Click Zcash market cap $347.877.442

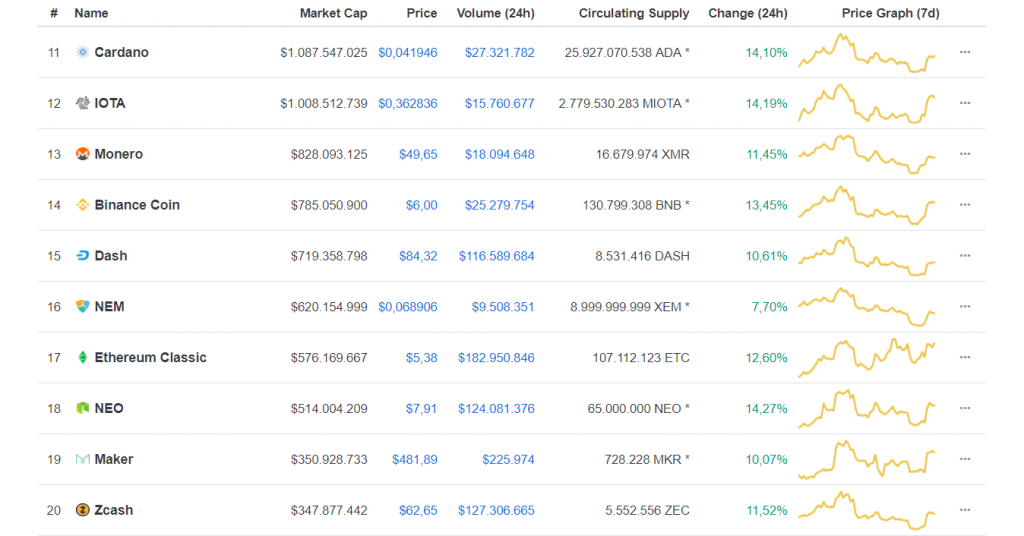[329, 511]
